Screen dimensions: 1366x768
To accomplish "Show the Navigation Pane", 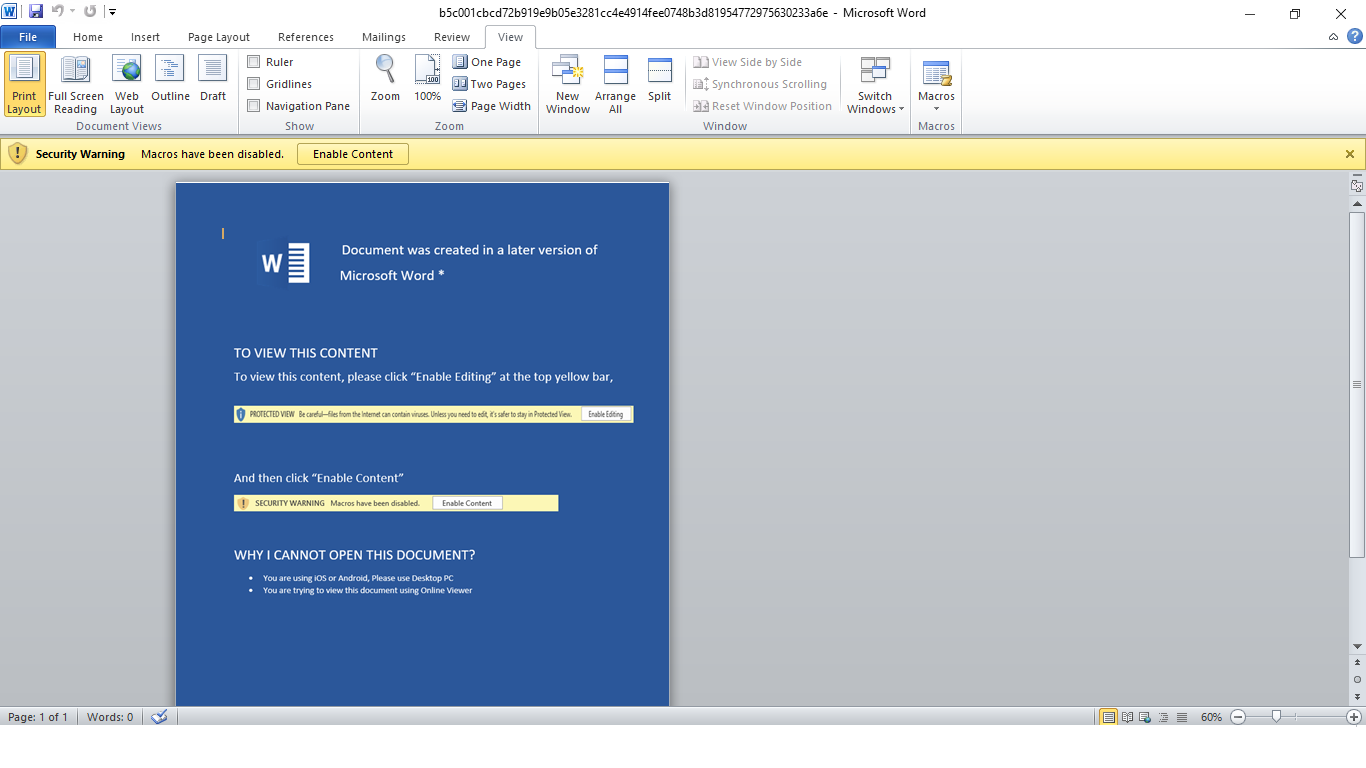I will click(x=253, y=105).
